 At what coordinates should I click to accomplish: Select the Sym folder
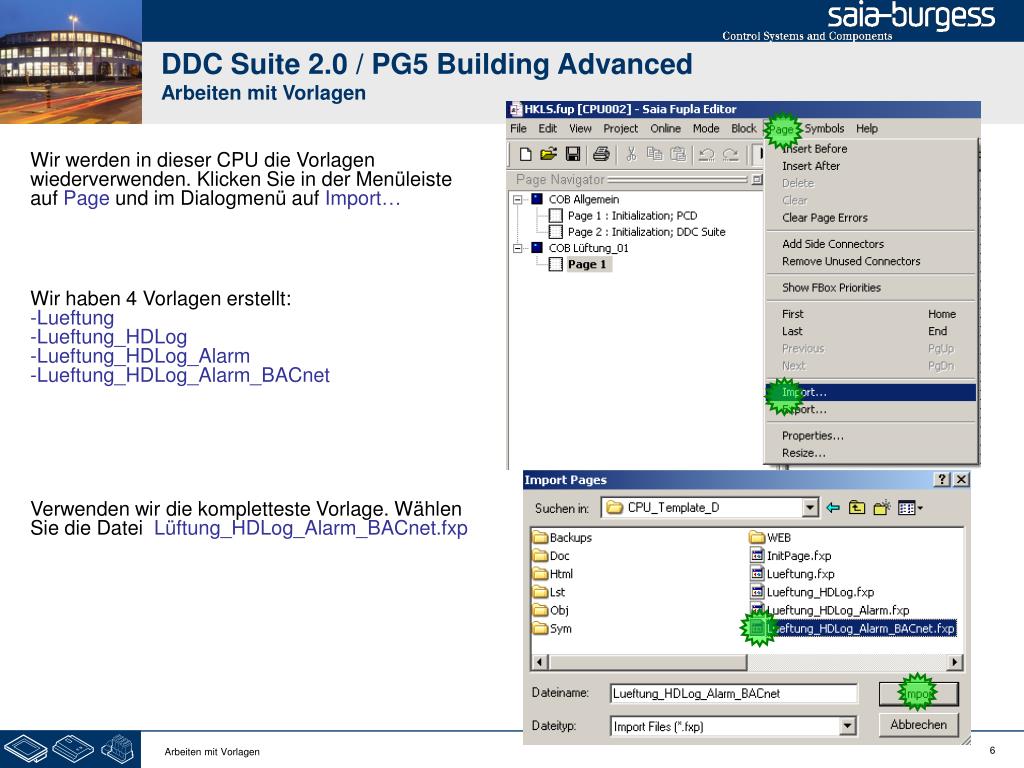click(552, 628)
